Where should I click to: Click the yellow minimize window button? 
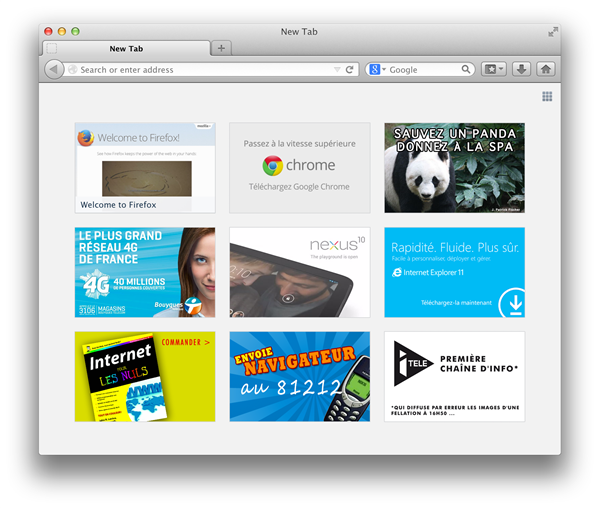(x=62, y=31)
